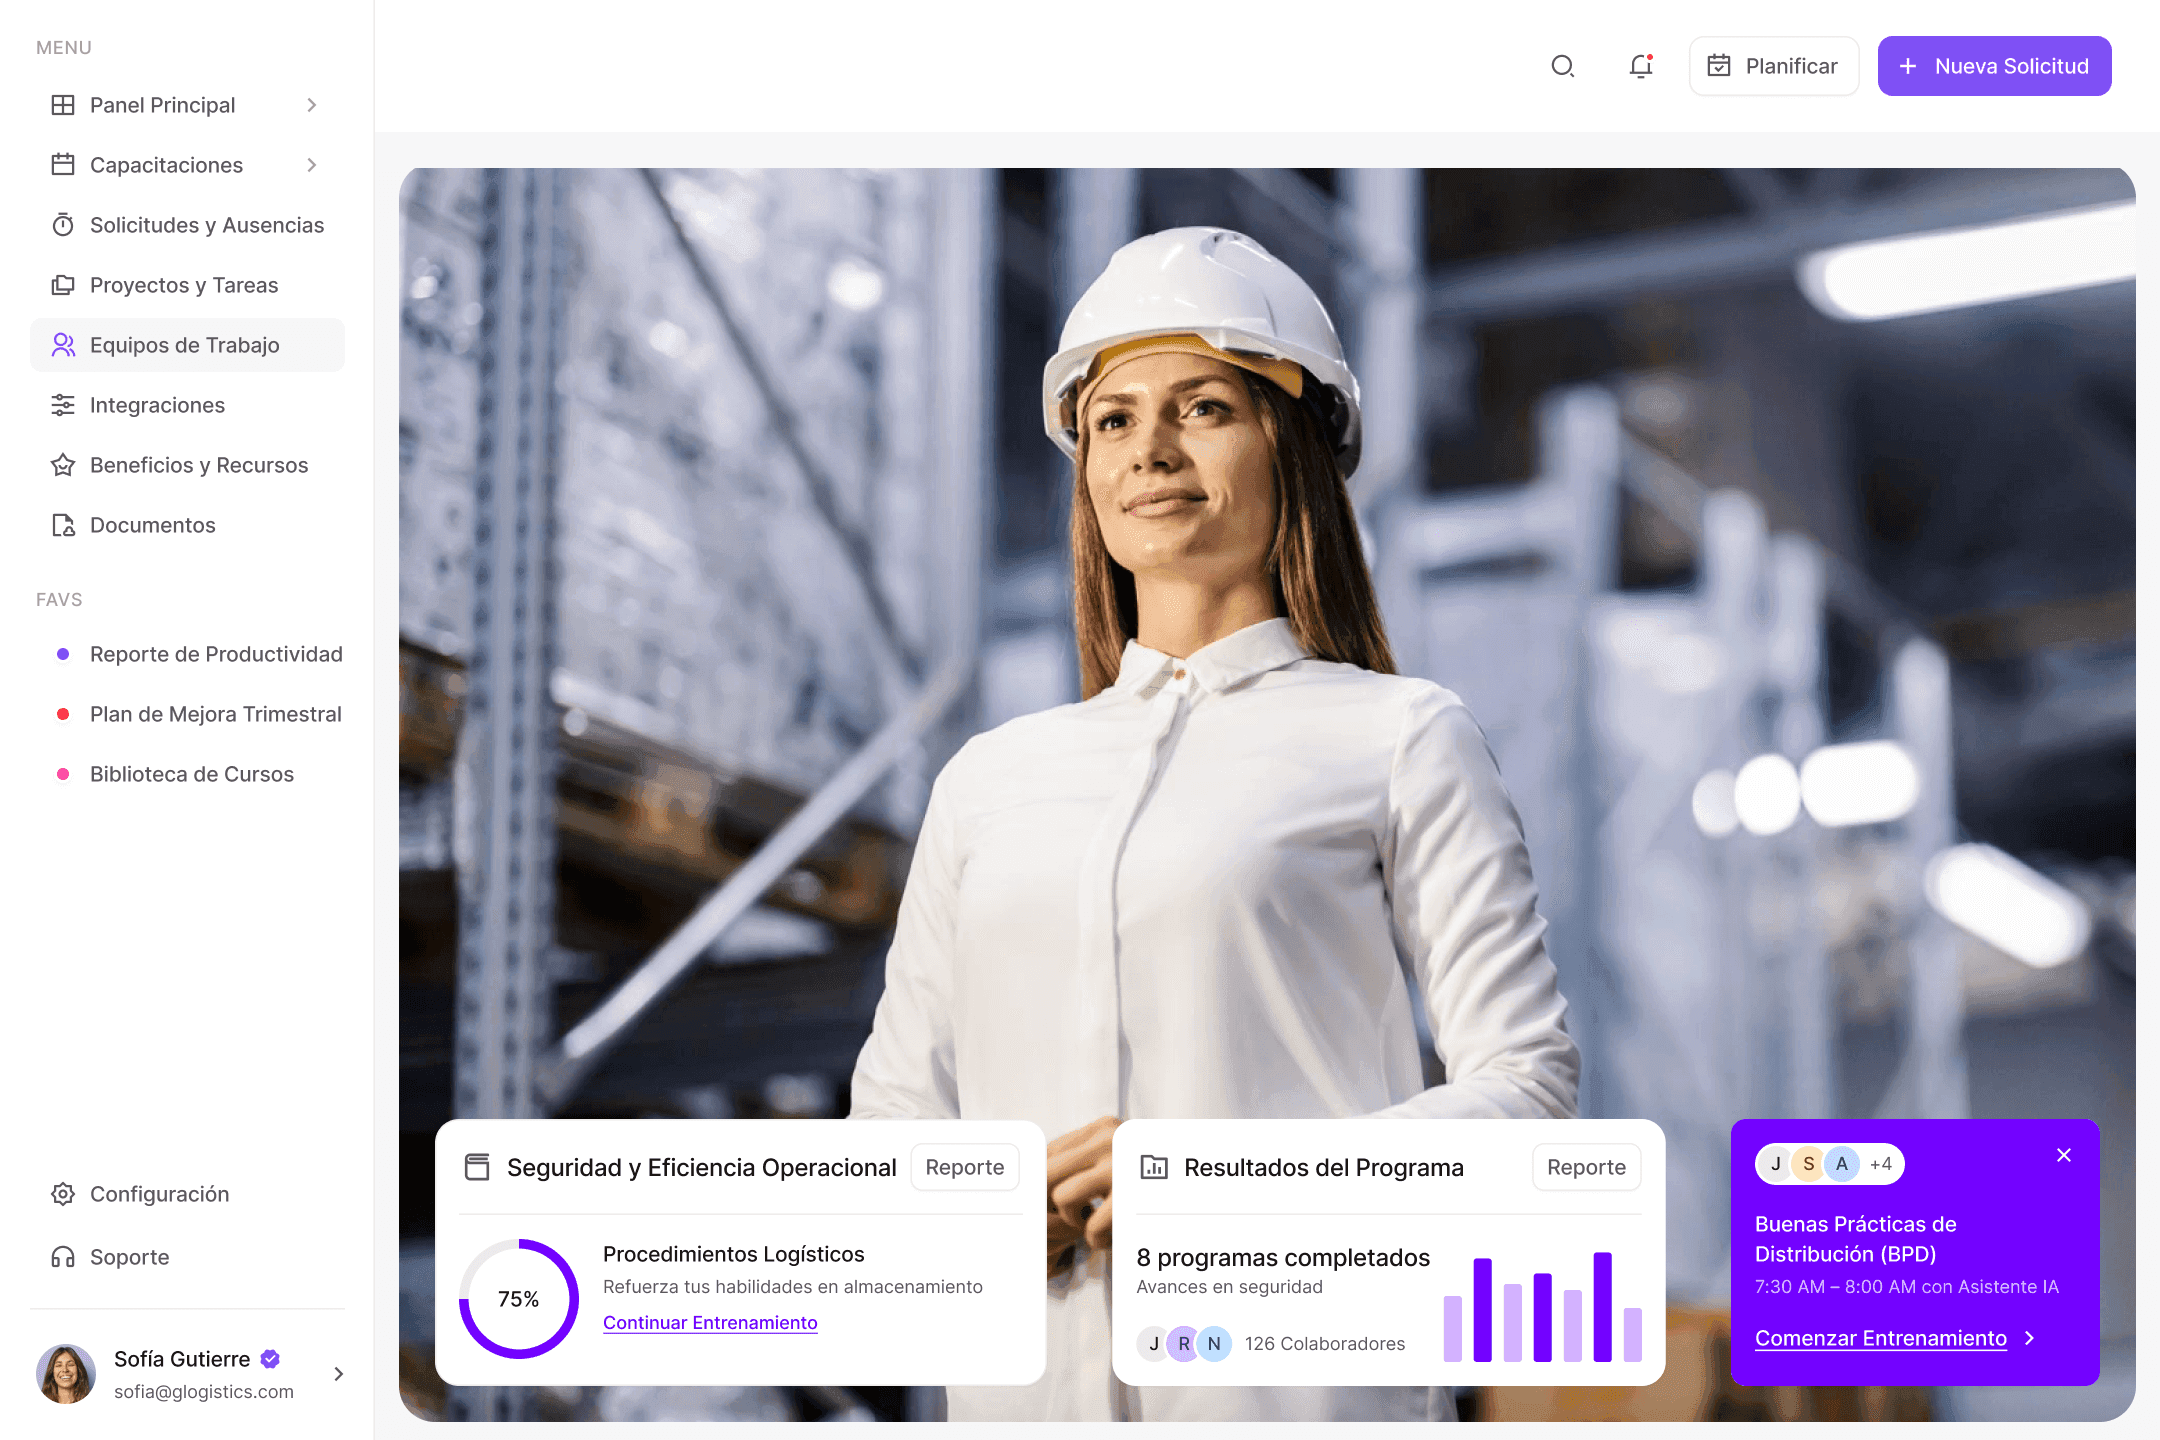Open Panel Principal in the sidebar

tap(187, 105)
